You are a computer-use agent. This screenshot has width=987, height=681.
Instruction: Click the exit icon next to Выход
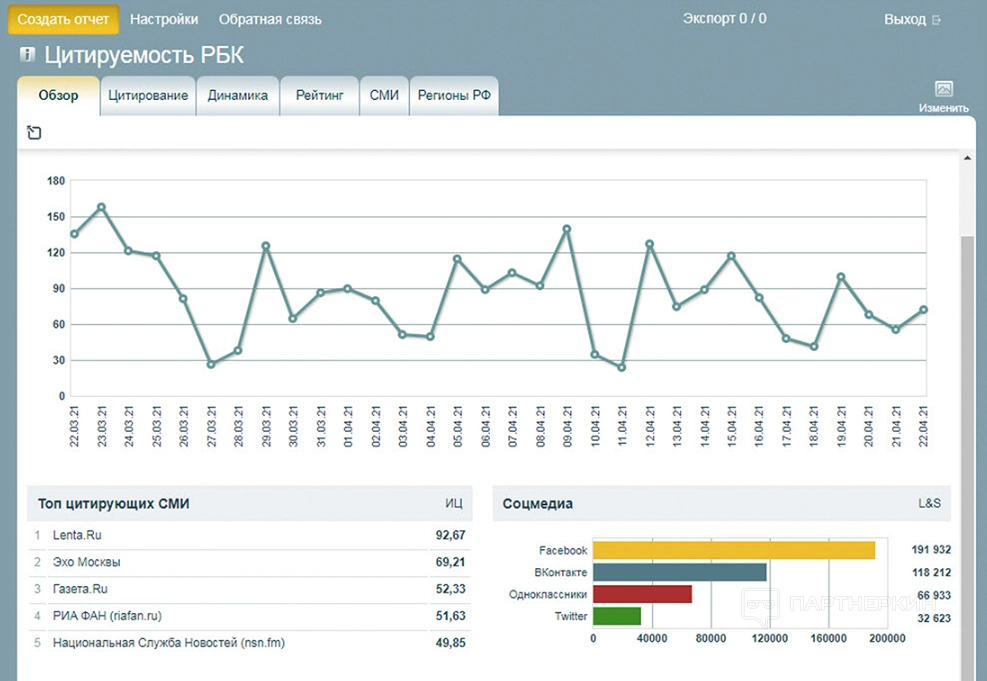(x=936, y=20)
